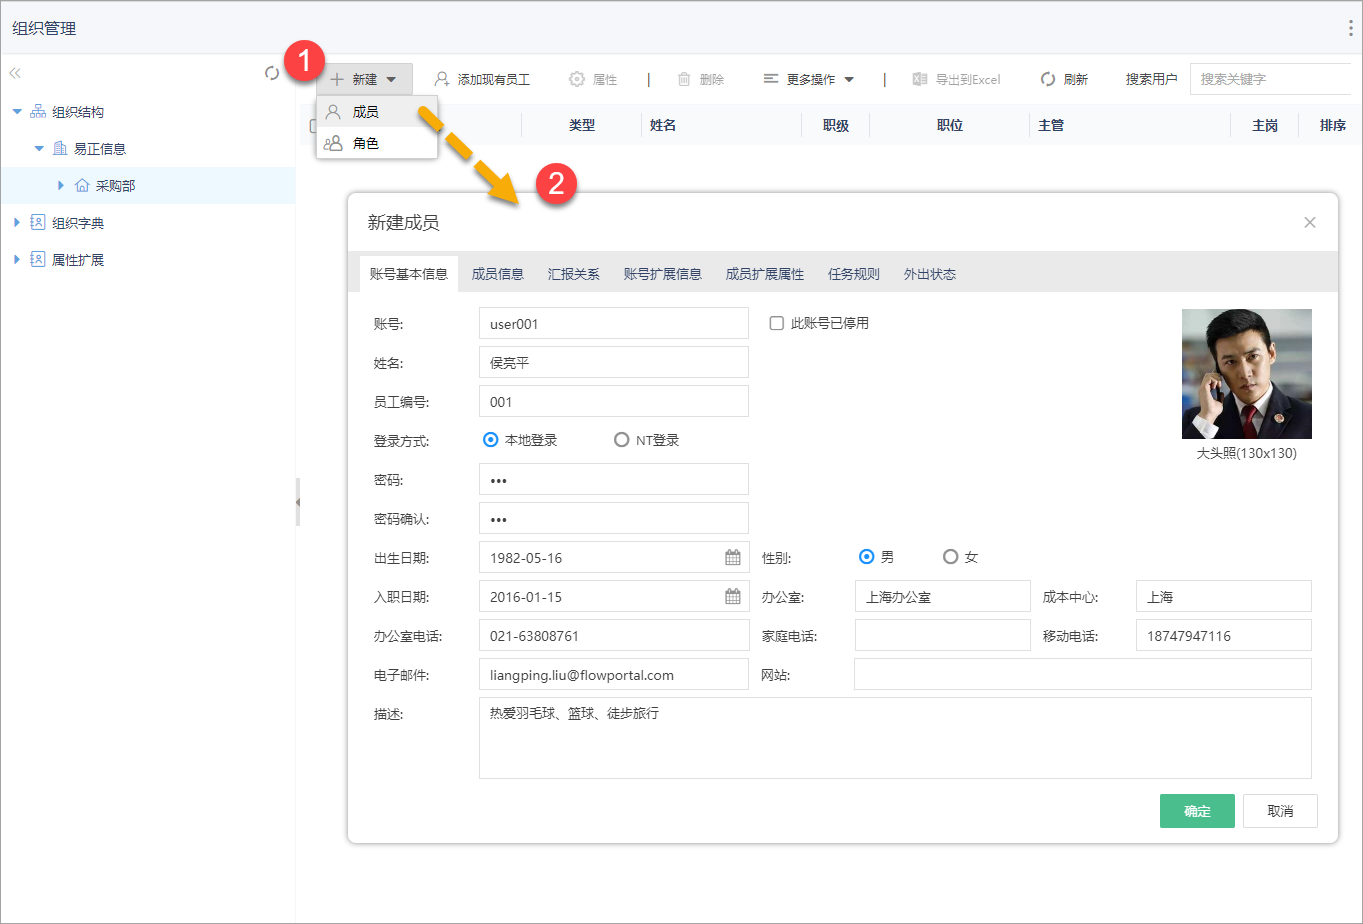Expand the 采购部 tree node
The height and width of the screenshot is (924, 1363).
click(61, 185)
